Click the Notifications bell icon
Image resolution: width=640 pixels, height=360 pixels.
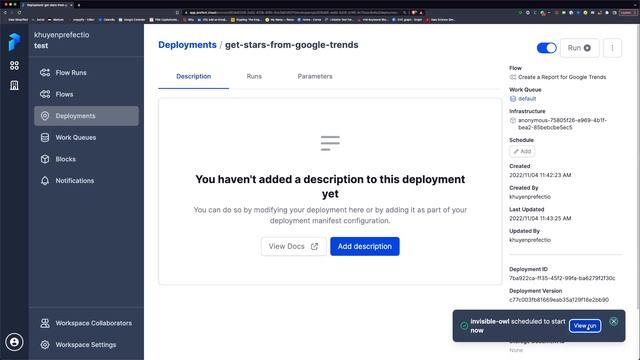45,180
